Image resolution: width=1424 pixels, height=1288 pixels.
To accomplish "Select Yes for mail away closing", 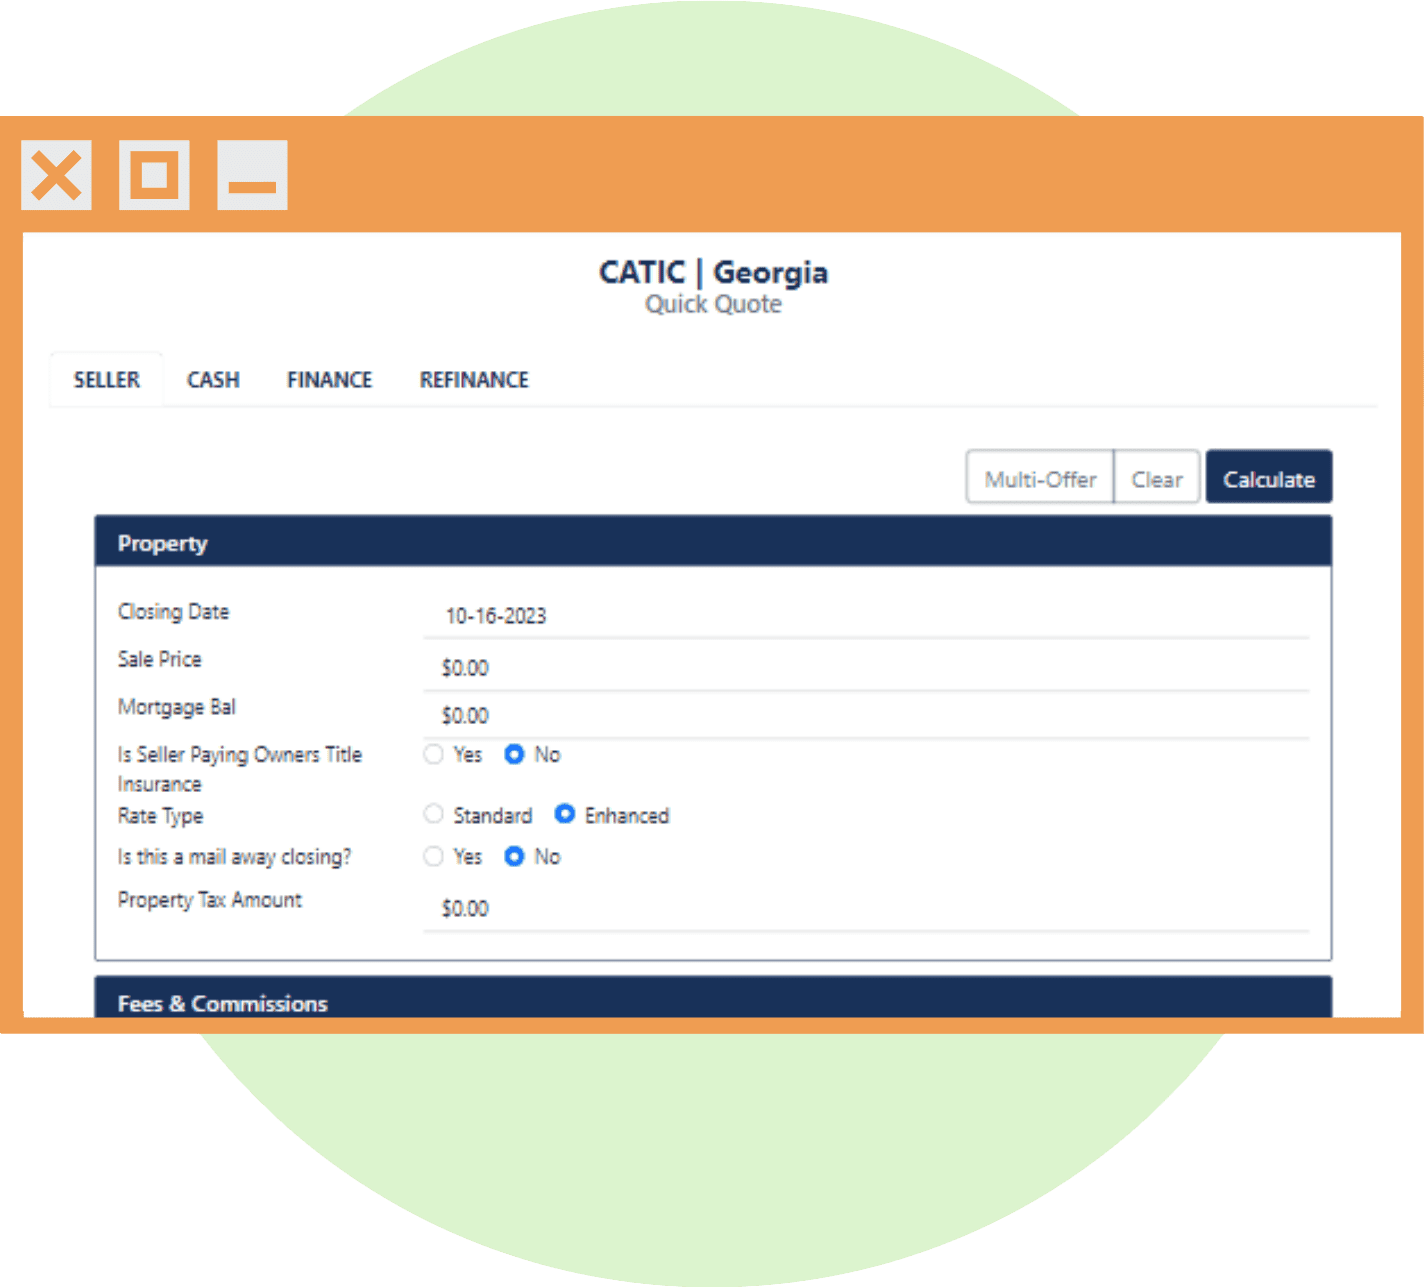I will click(433, 856).
